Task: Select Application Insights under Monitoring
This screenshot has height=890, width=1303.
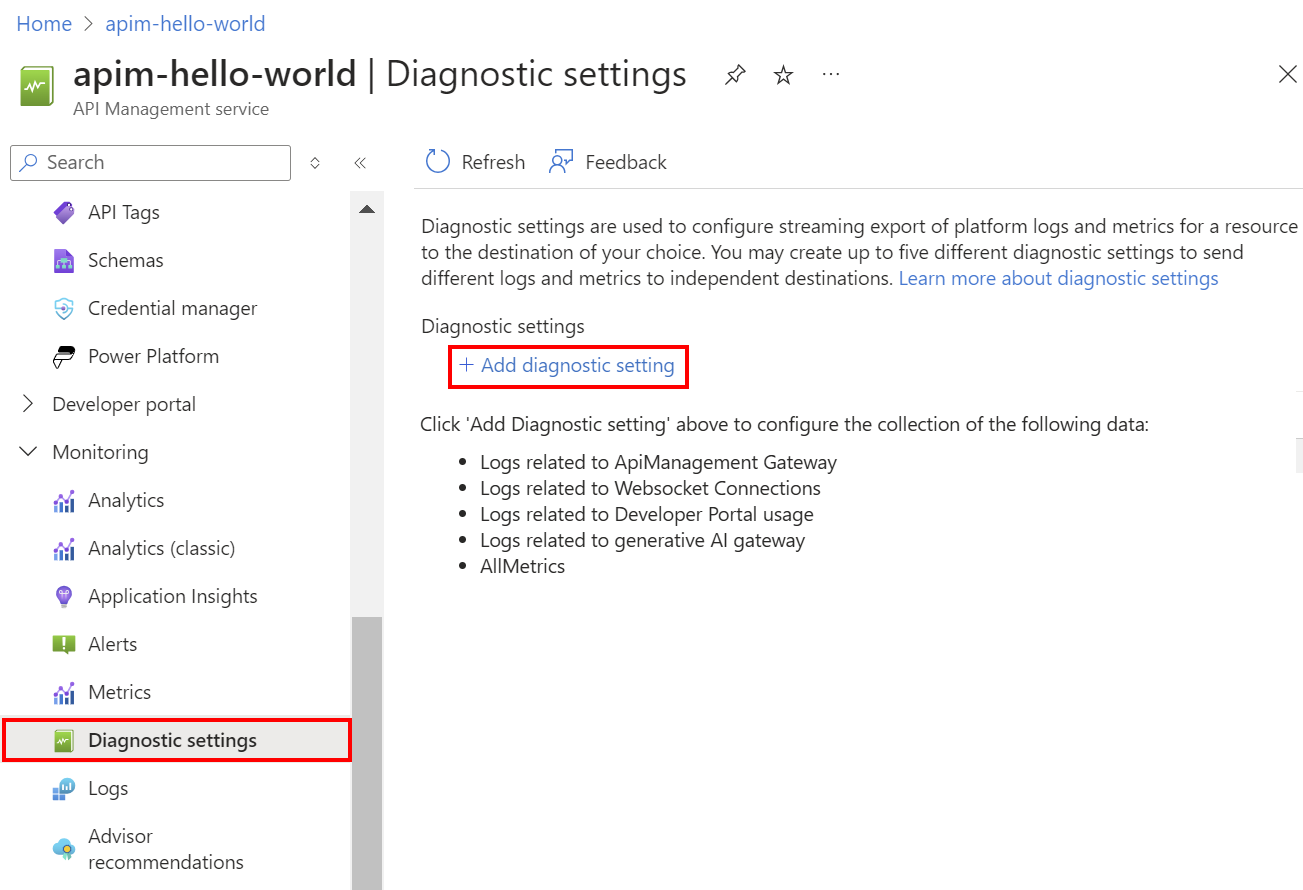Action: click(173, 596)
